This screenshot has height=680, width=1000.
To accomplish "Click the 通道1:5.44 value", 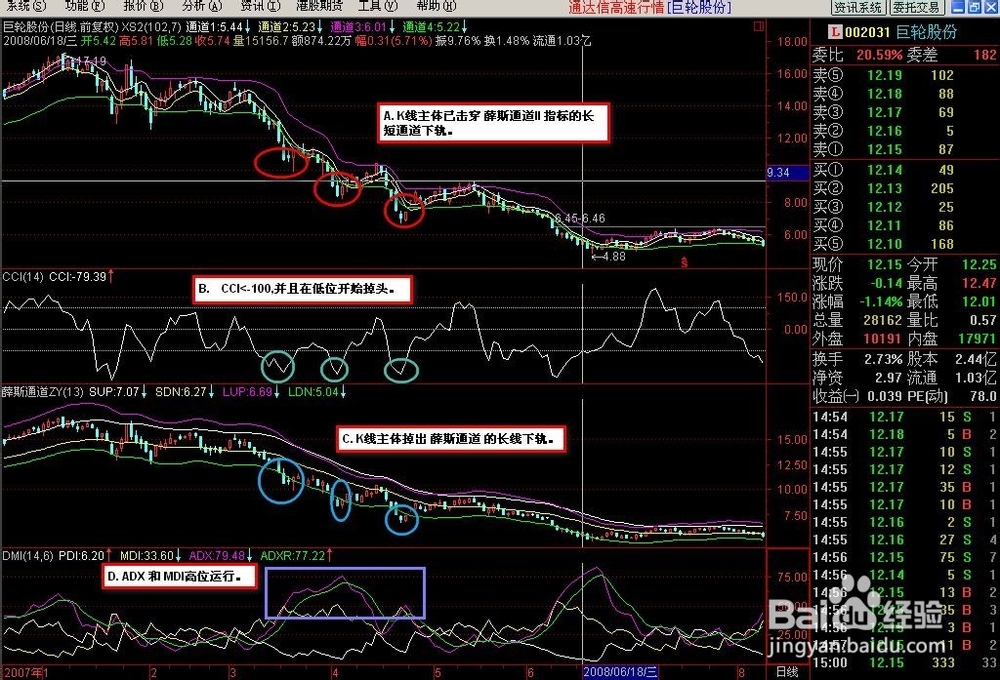I will [215, 27].
